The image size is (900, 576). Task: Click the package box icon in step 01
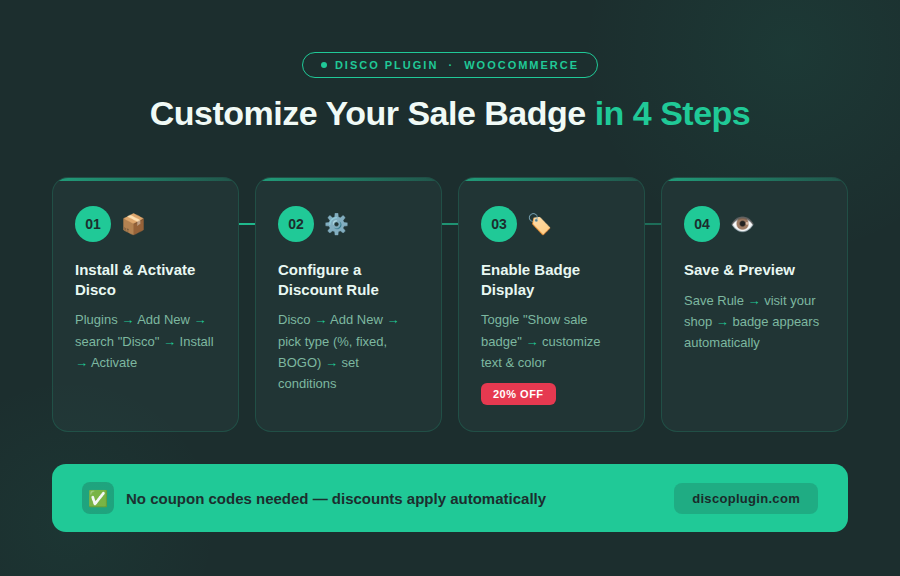133,224
